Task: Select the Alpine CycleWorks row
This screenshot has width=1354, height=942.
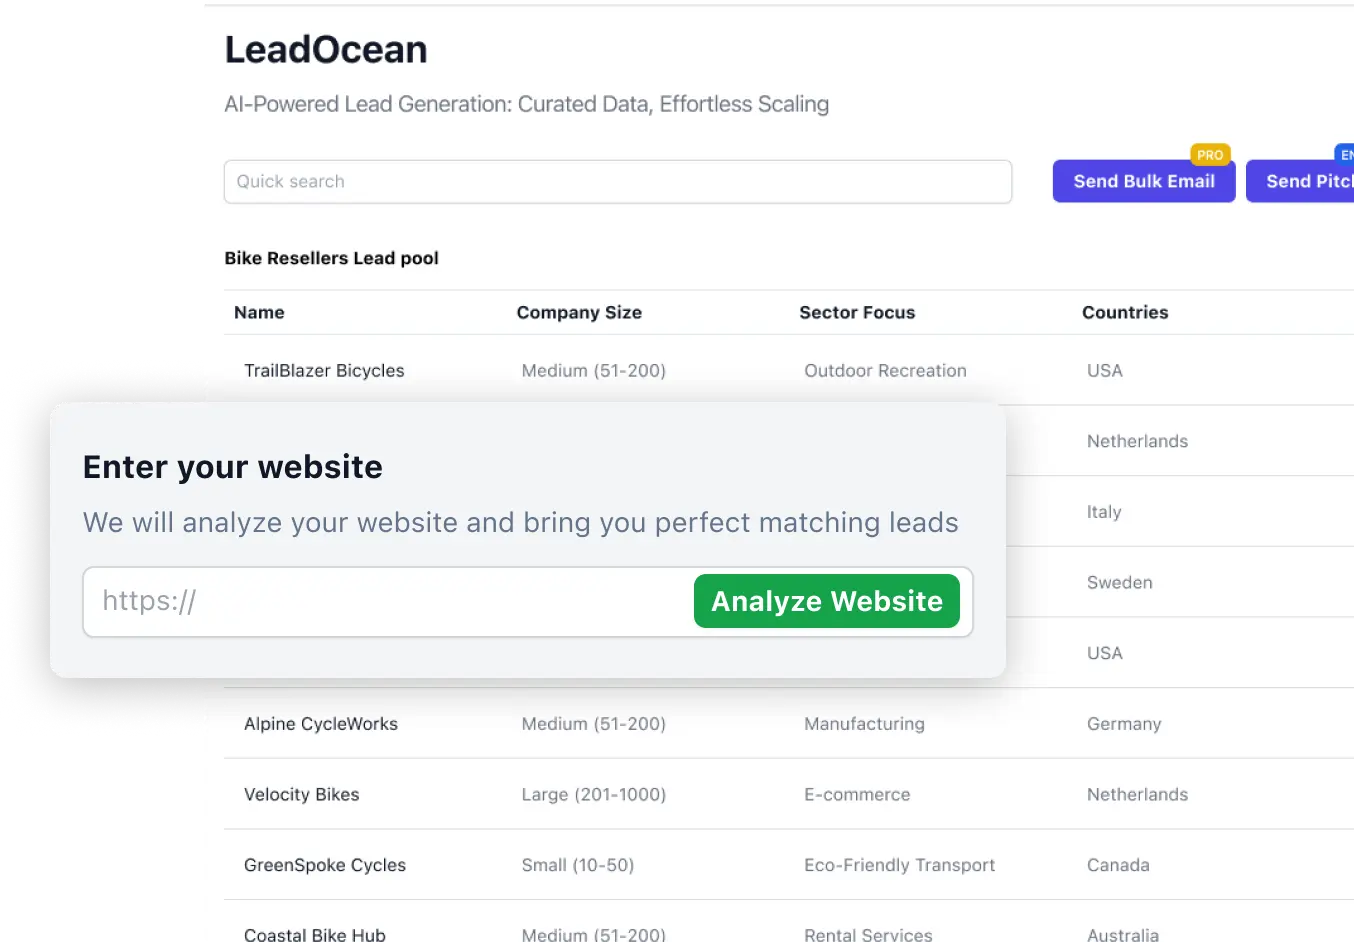Action: 321,724
